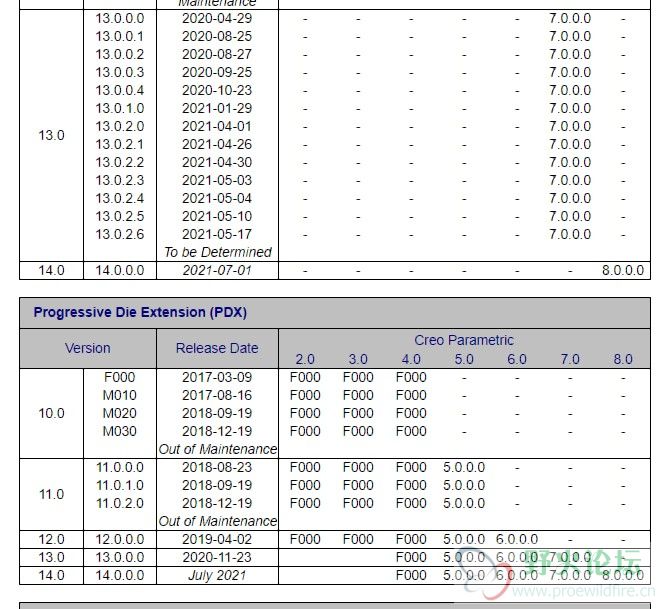Click release date 2020-09-25
The image size is (665, 609).
pos(217,73)
